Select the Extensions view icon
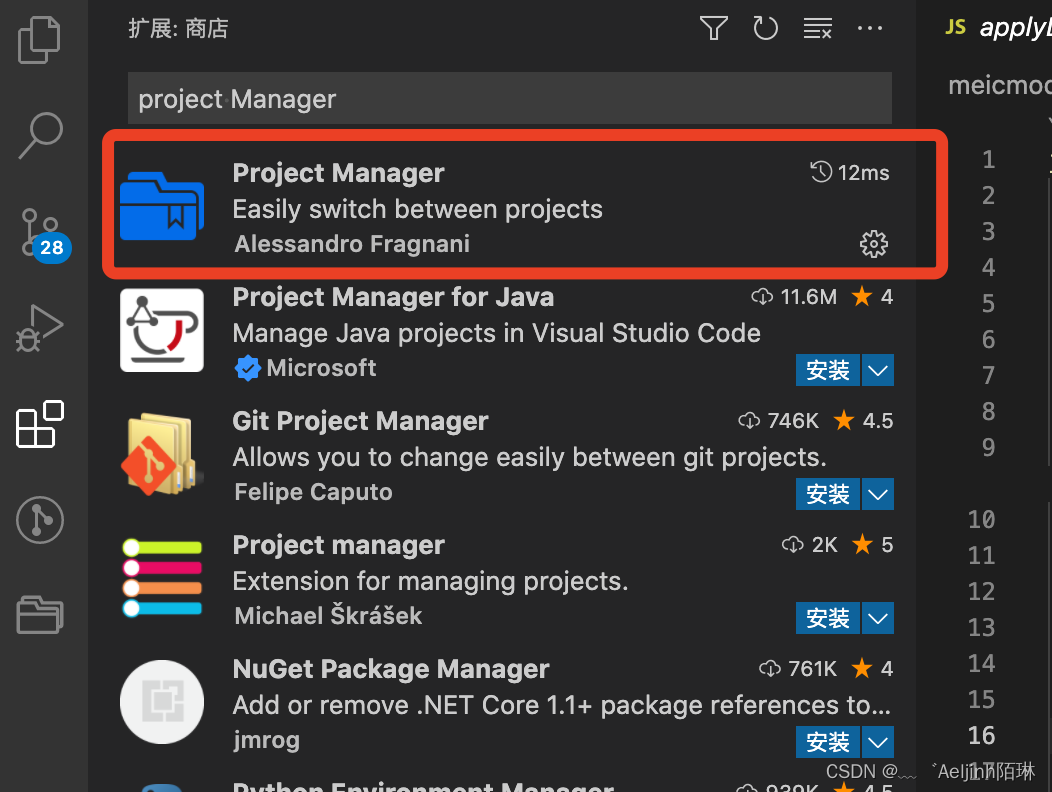 pyautogui.click(x=40, y=424)
